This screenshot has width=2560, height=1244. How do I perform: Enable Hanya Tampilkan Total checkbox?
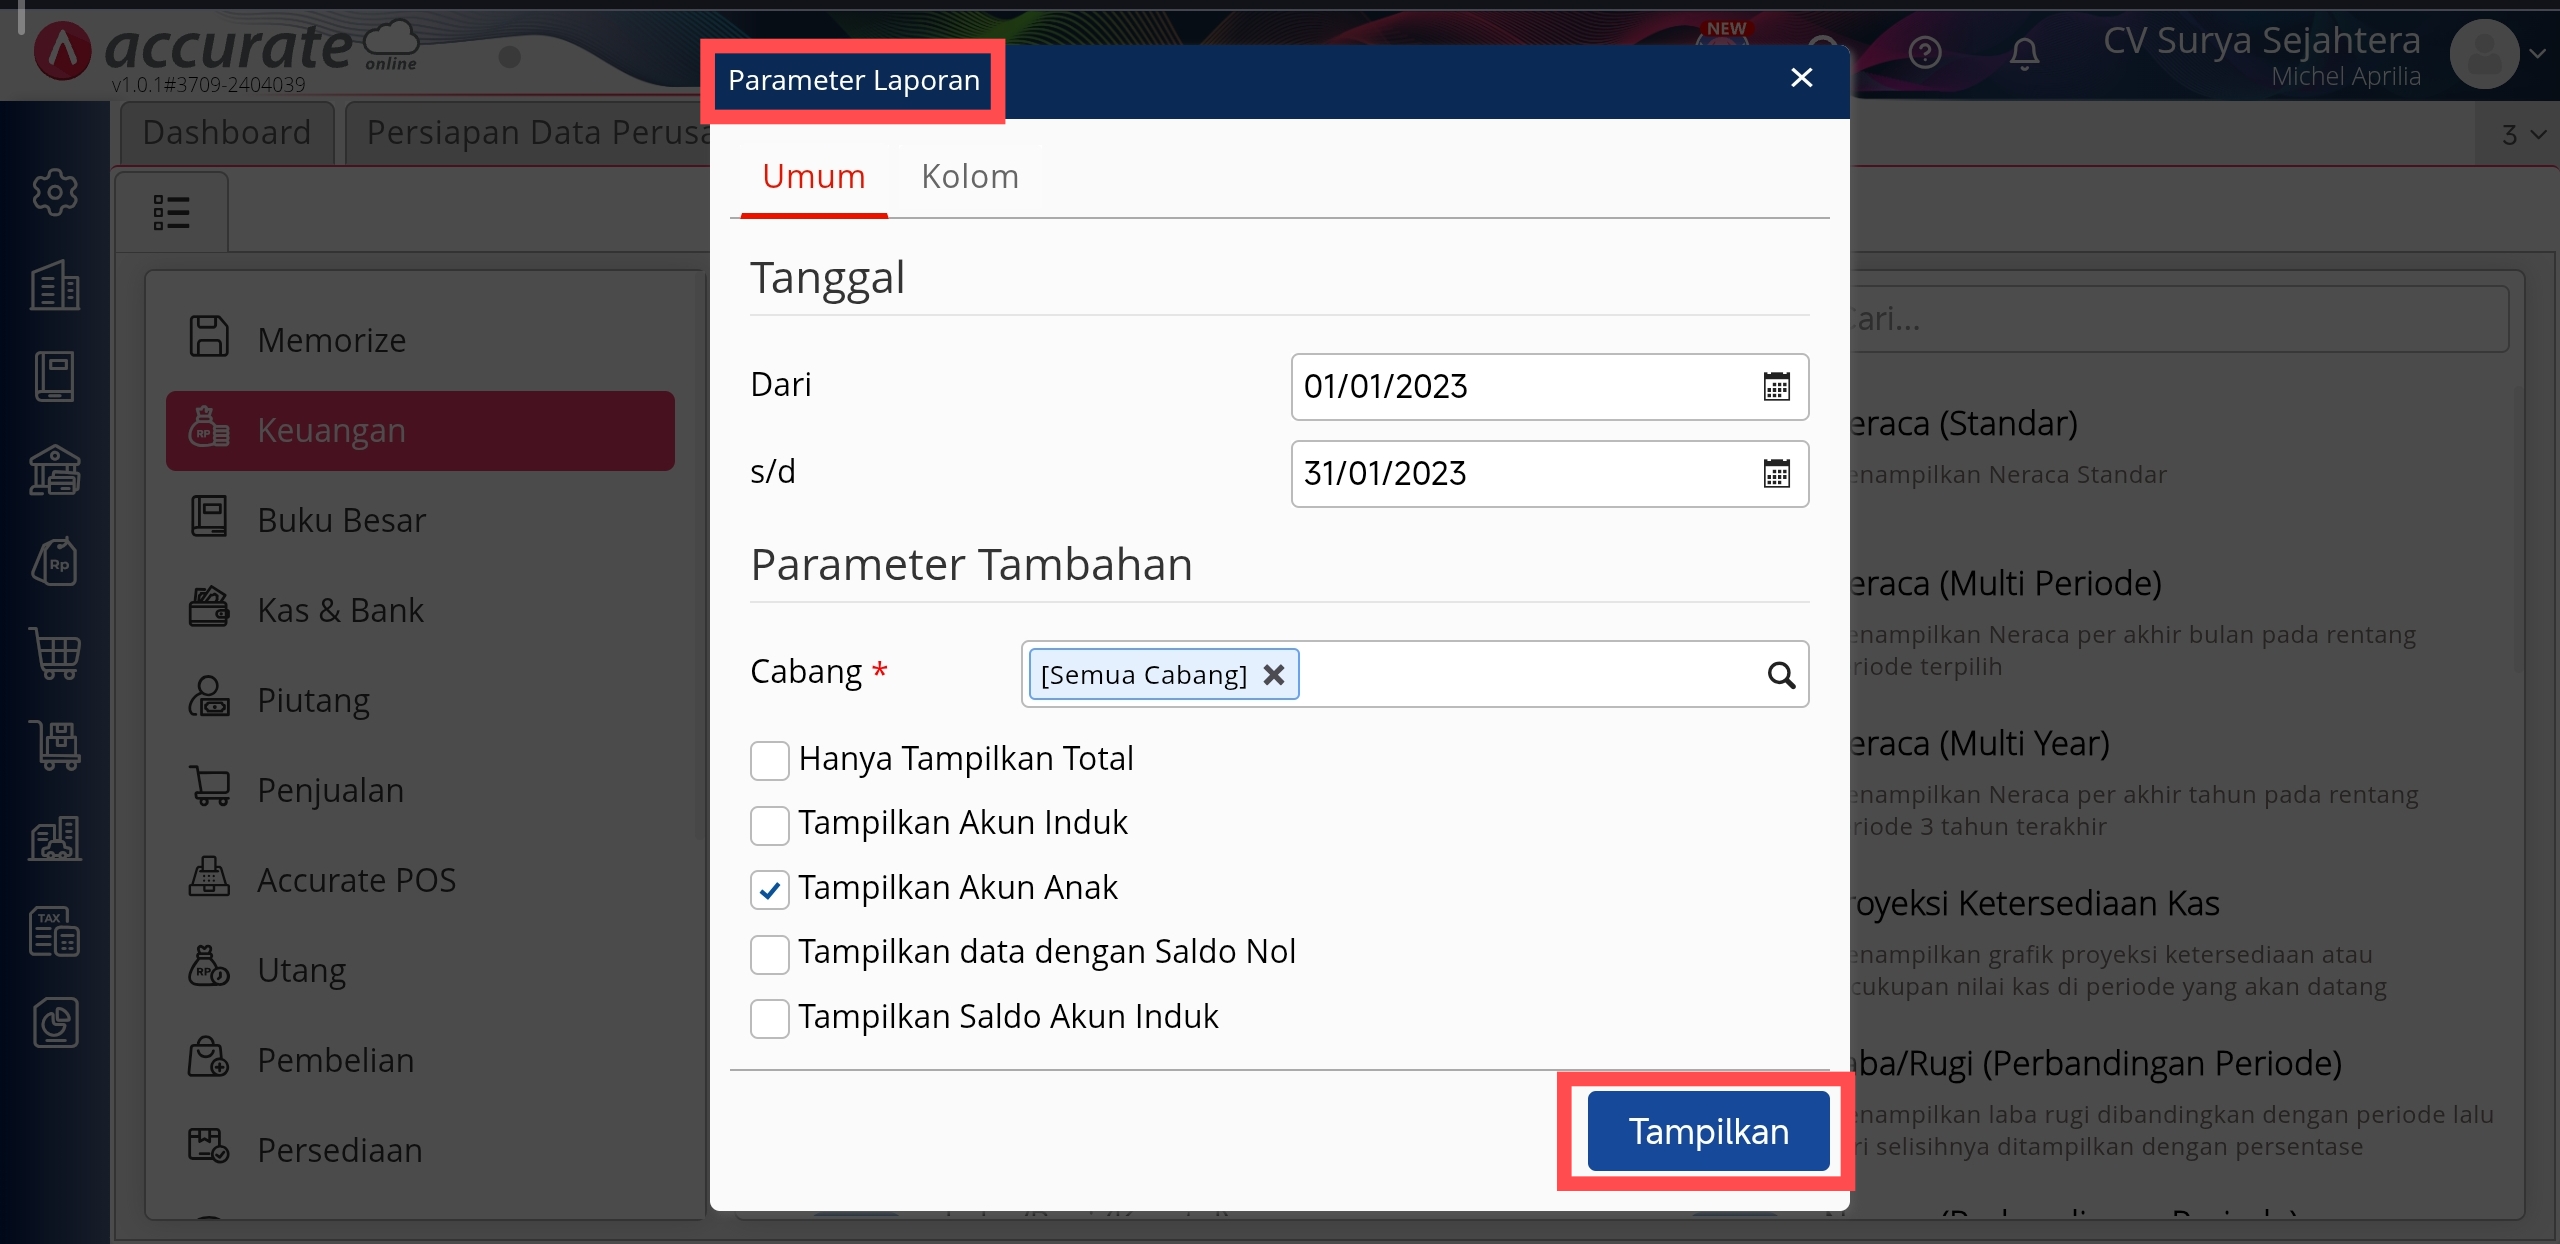[769, 760]
